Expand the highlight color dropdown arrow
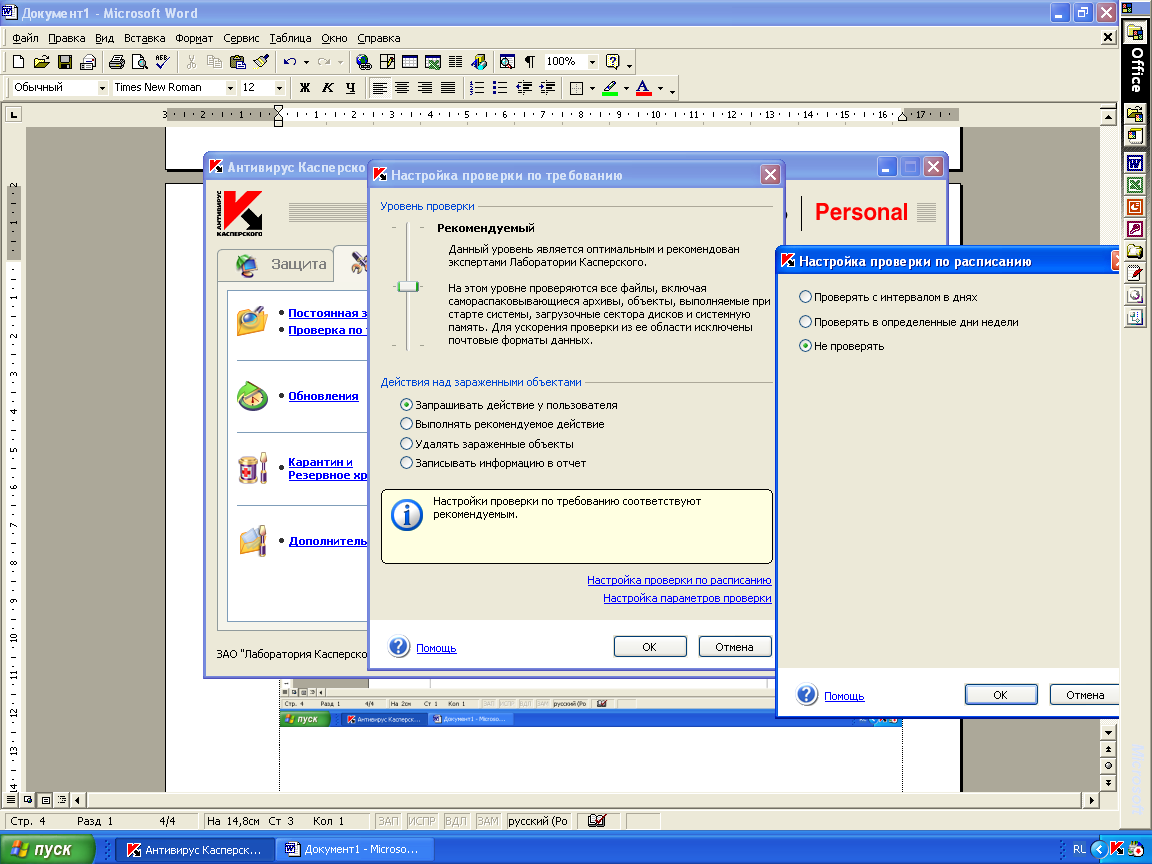Screen dimensions: 1152x864 626,88
